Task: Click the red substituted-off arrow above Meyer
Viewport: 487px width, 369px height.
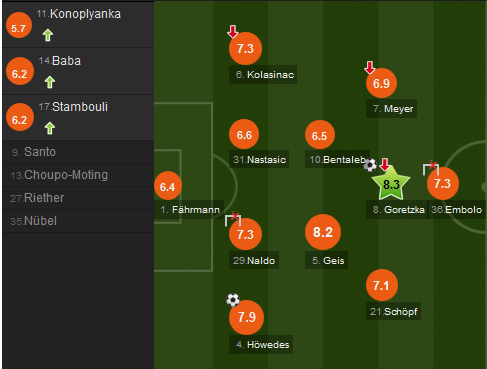Action: pos(369,68)
